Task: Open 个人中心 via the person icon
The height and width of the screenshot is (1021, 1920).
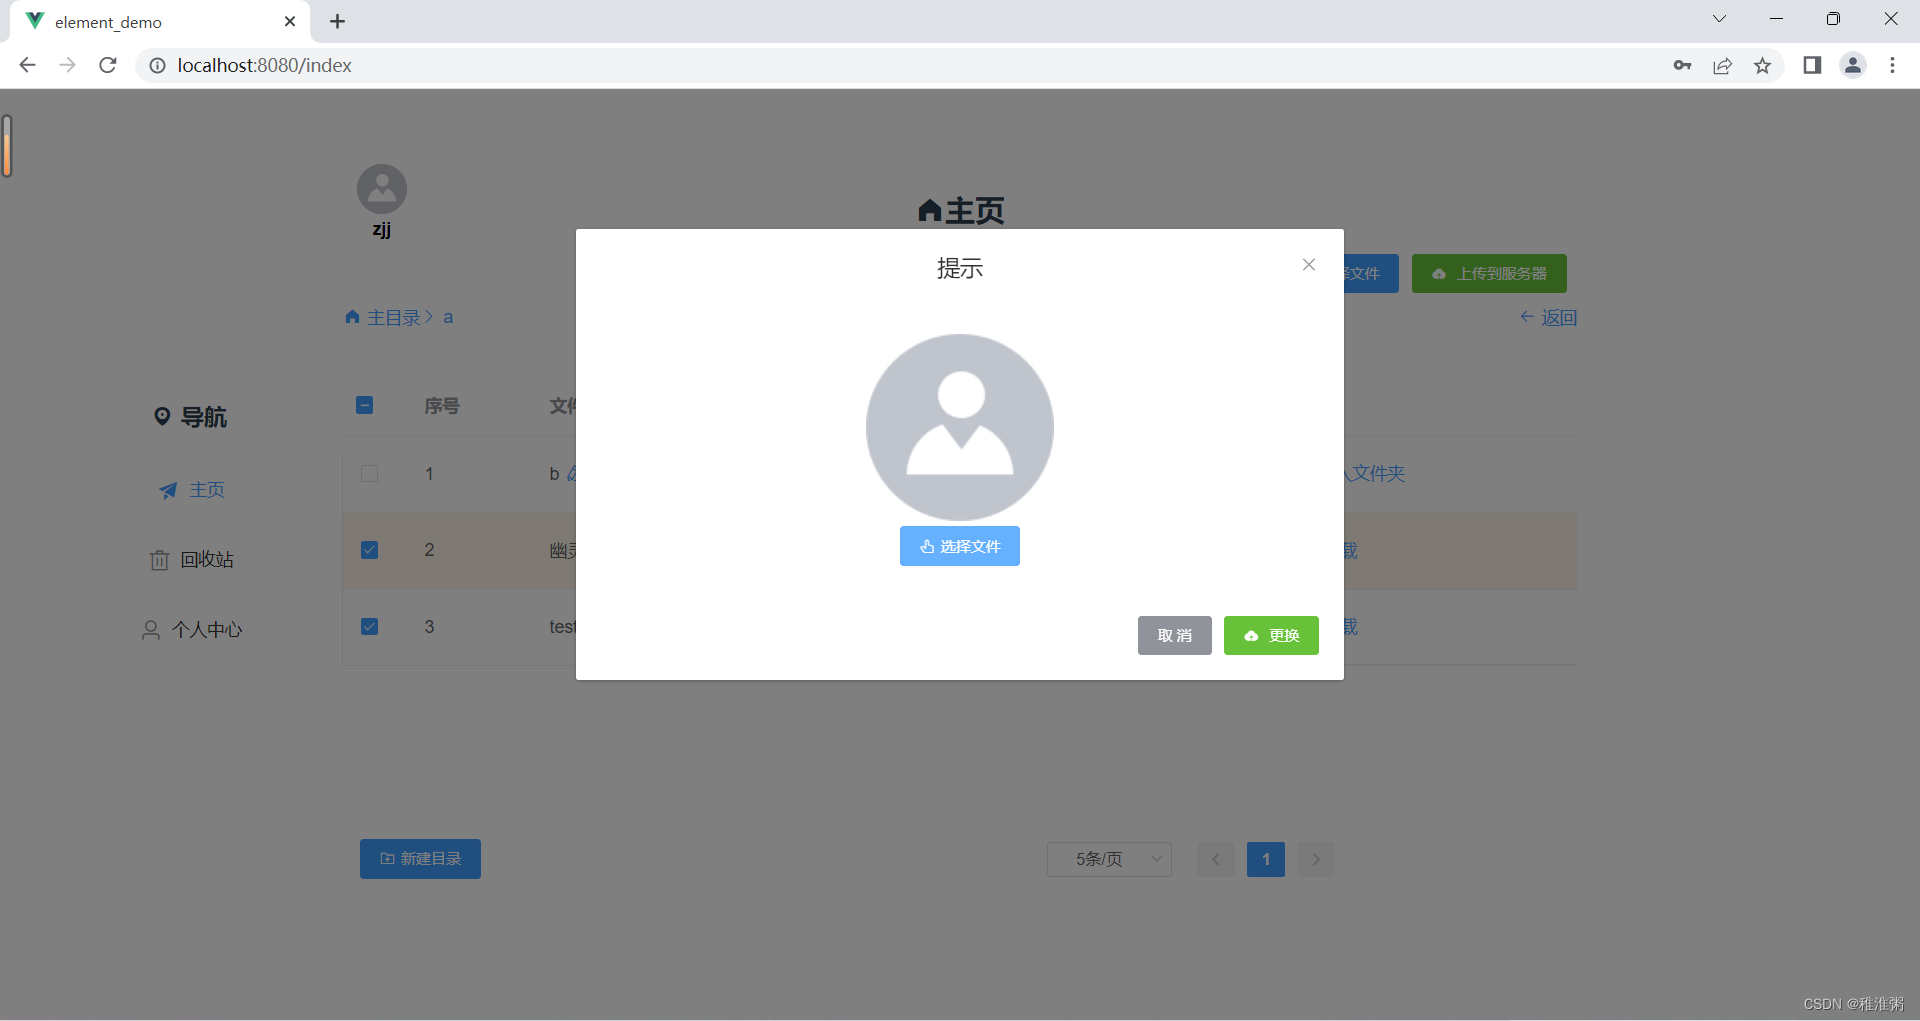Action: (151, 629)
